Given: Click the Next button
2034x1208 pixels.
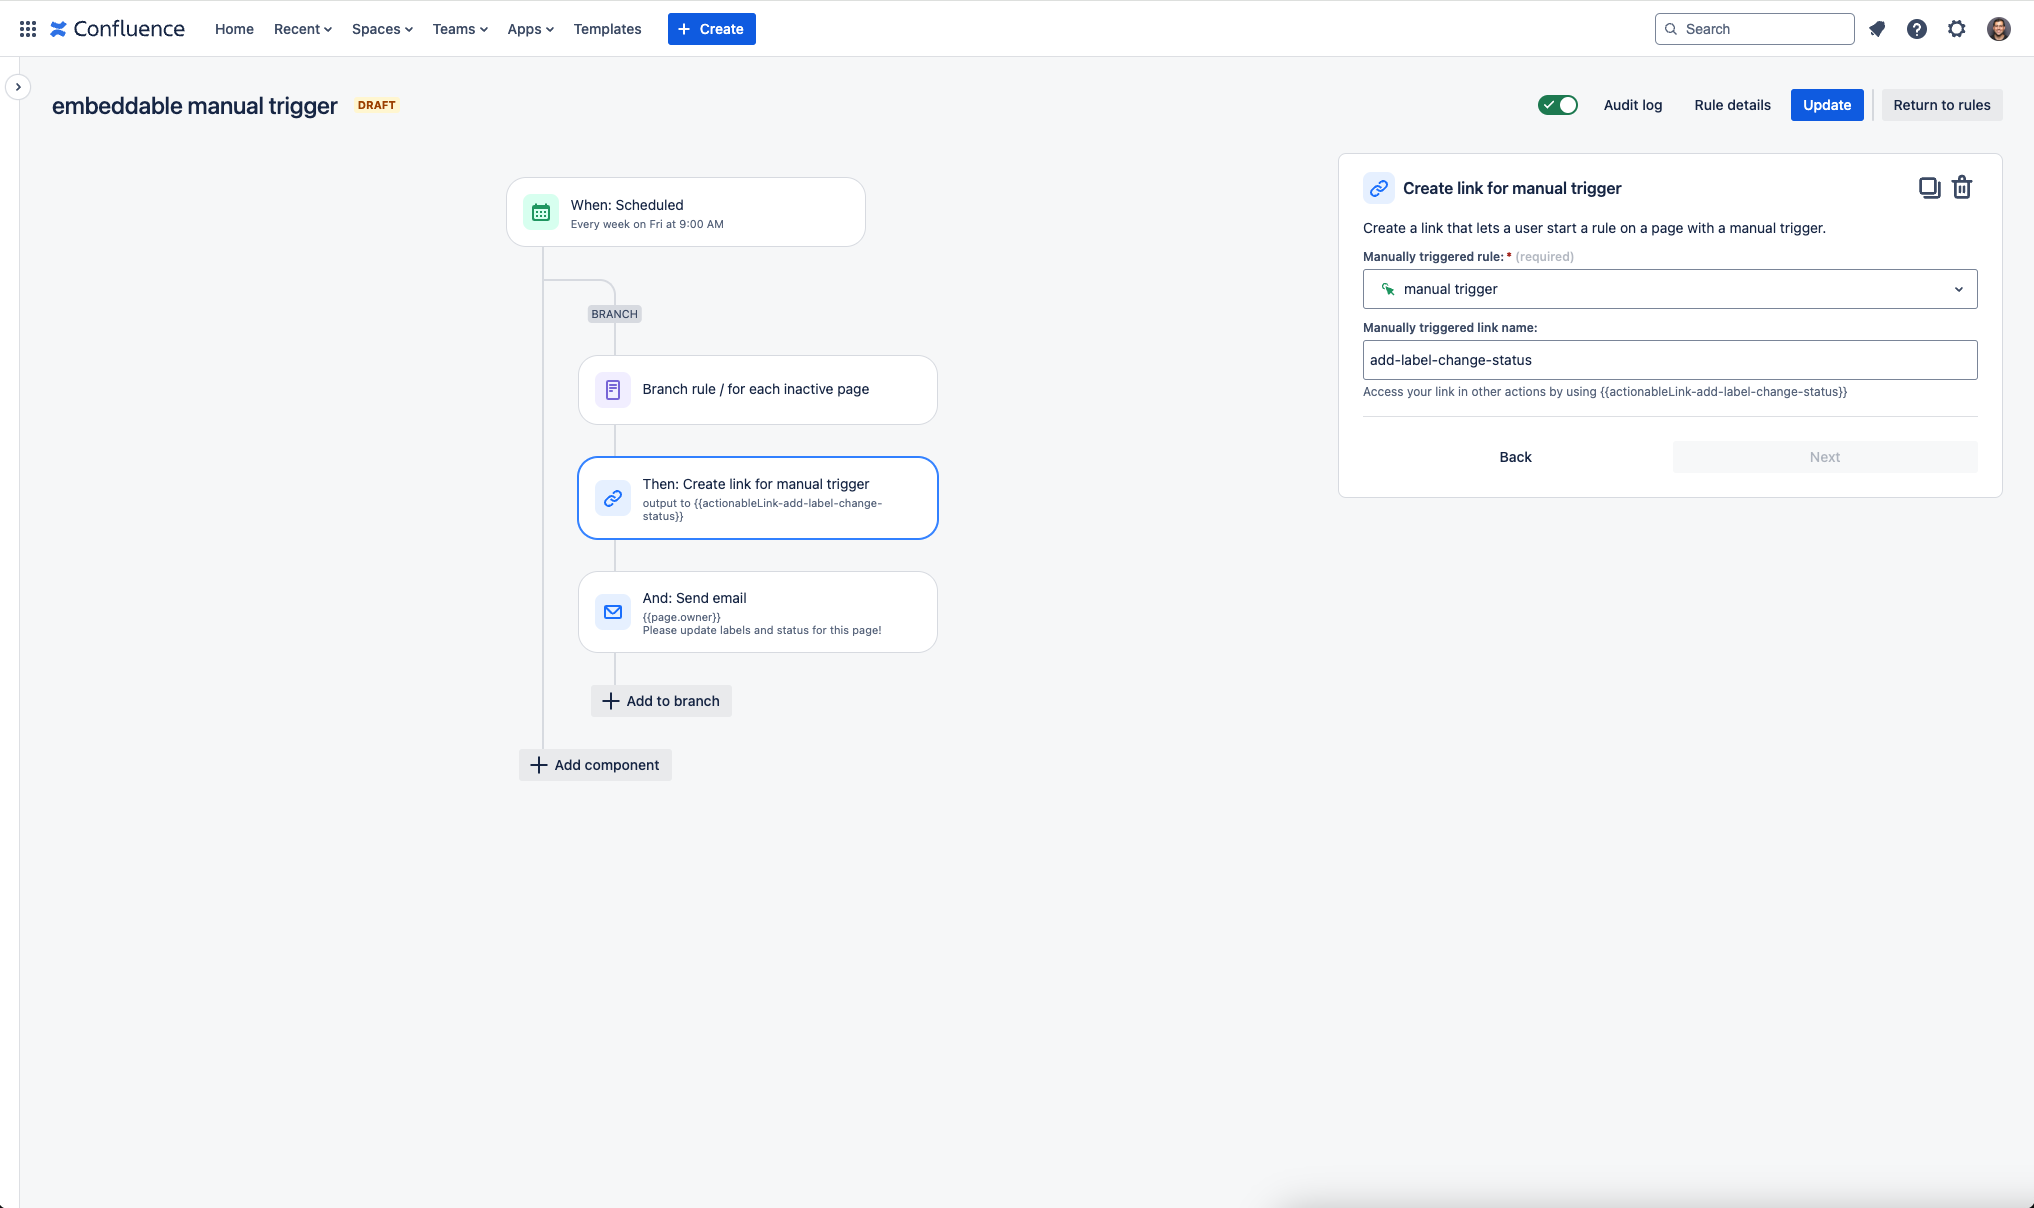Looking at the screenshot, I should [x=1825, y=457].
